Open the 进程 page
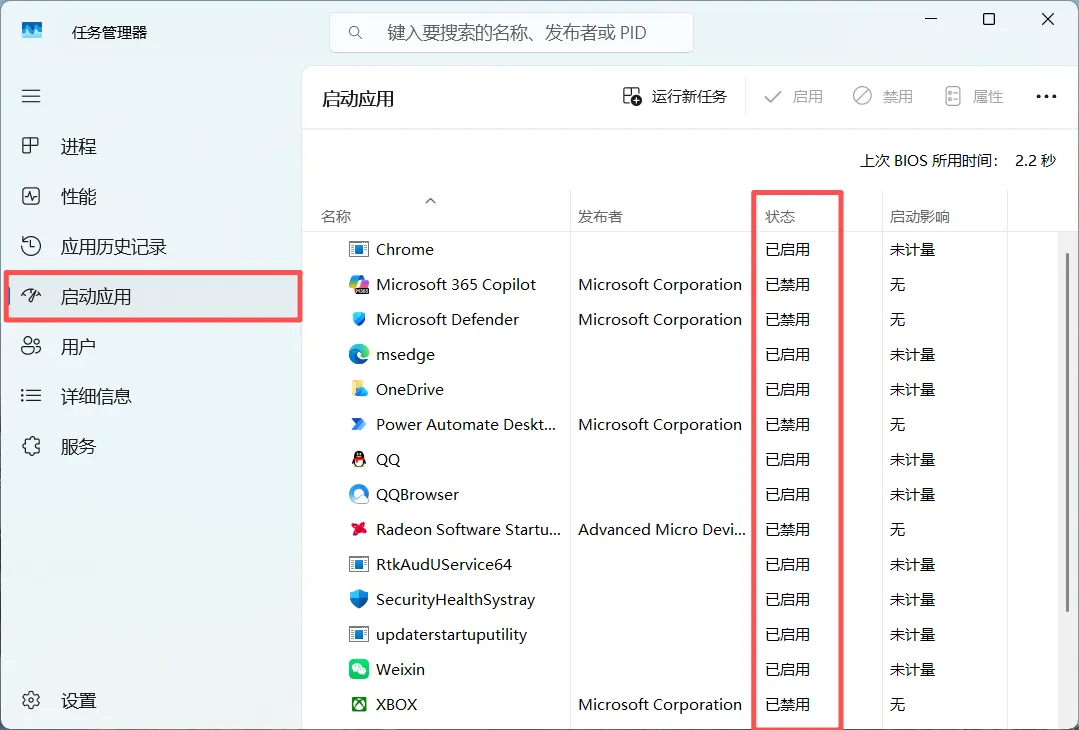 pos(153,146)
